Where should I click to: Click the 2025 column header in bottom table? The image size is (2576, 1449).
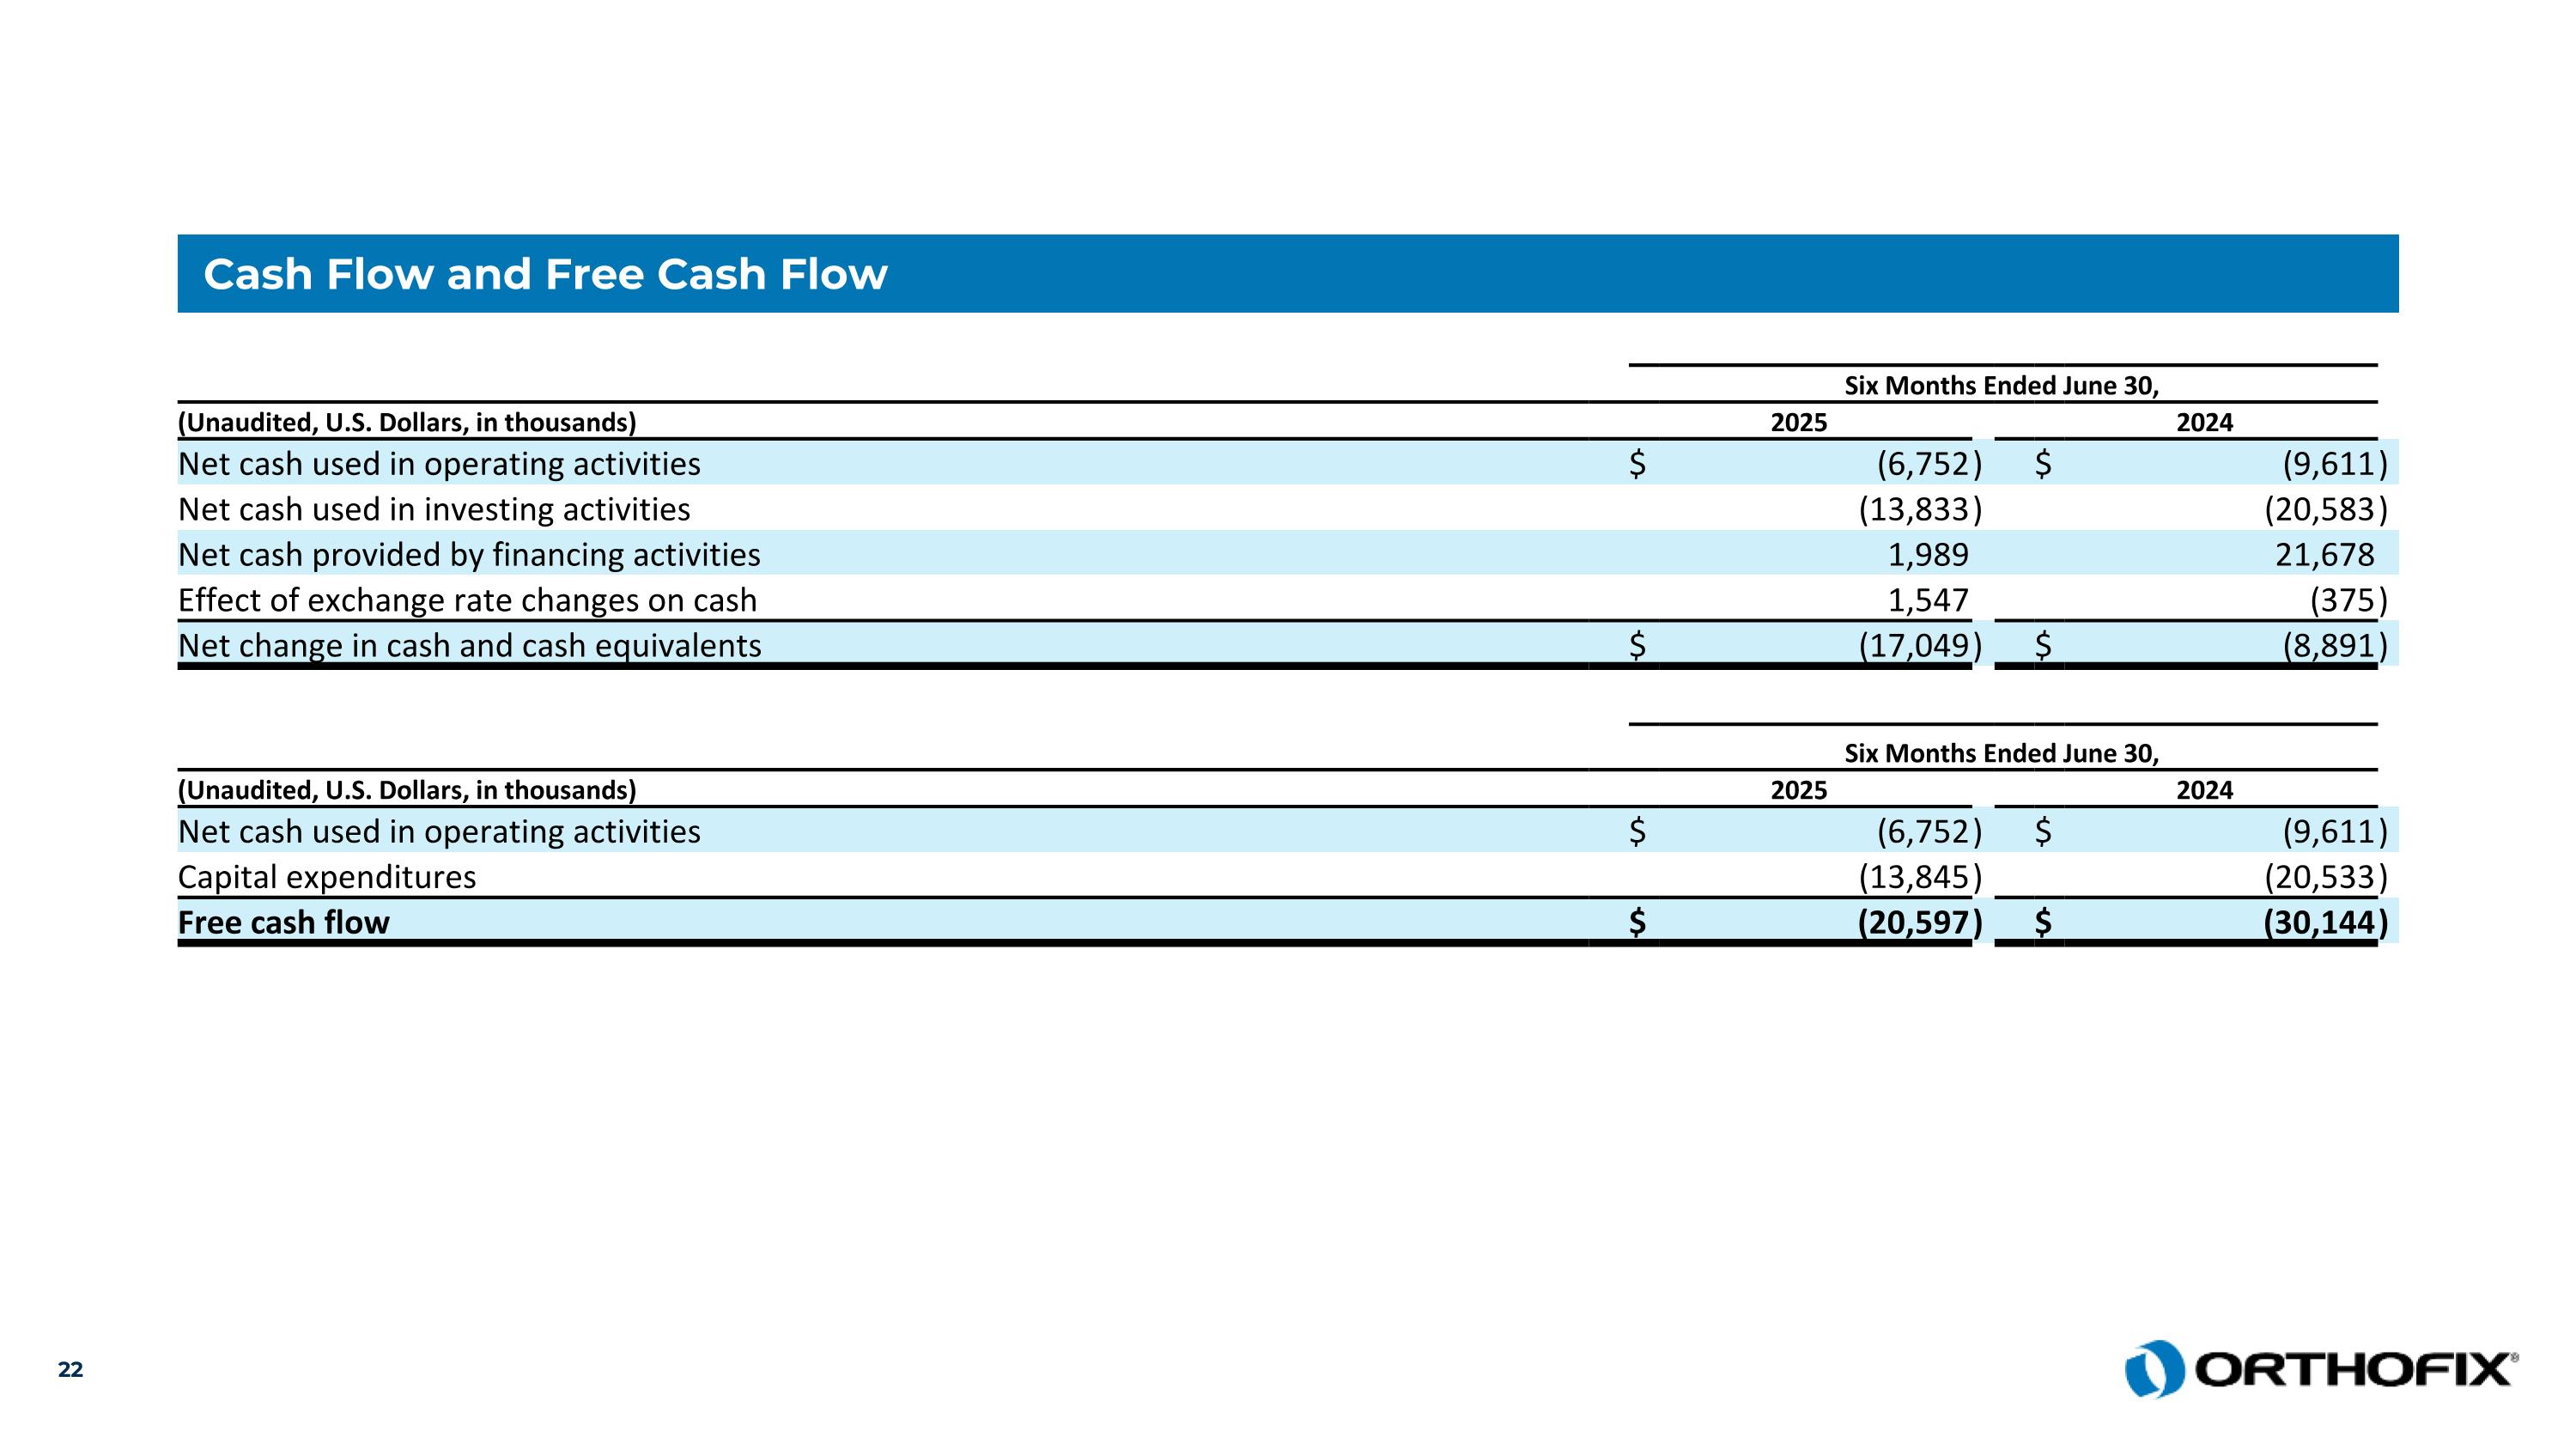pos(1798,790)
